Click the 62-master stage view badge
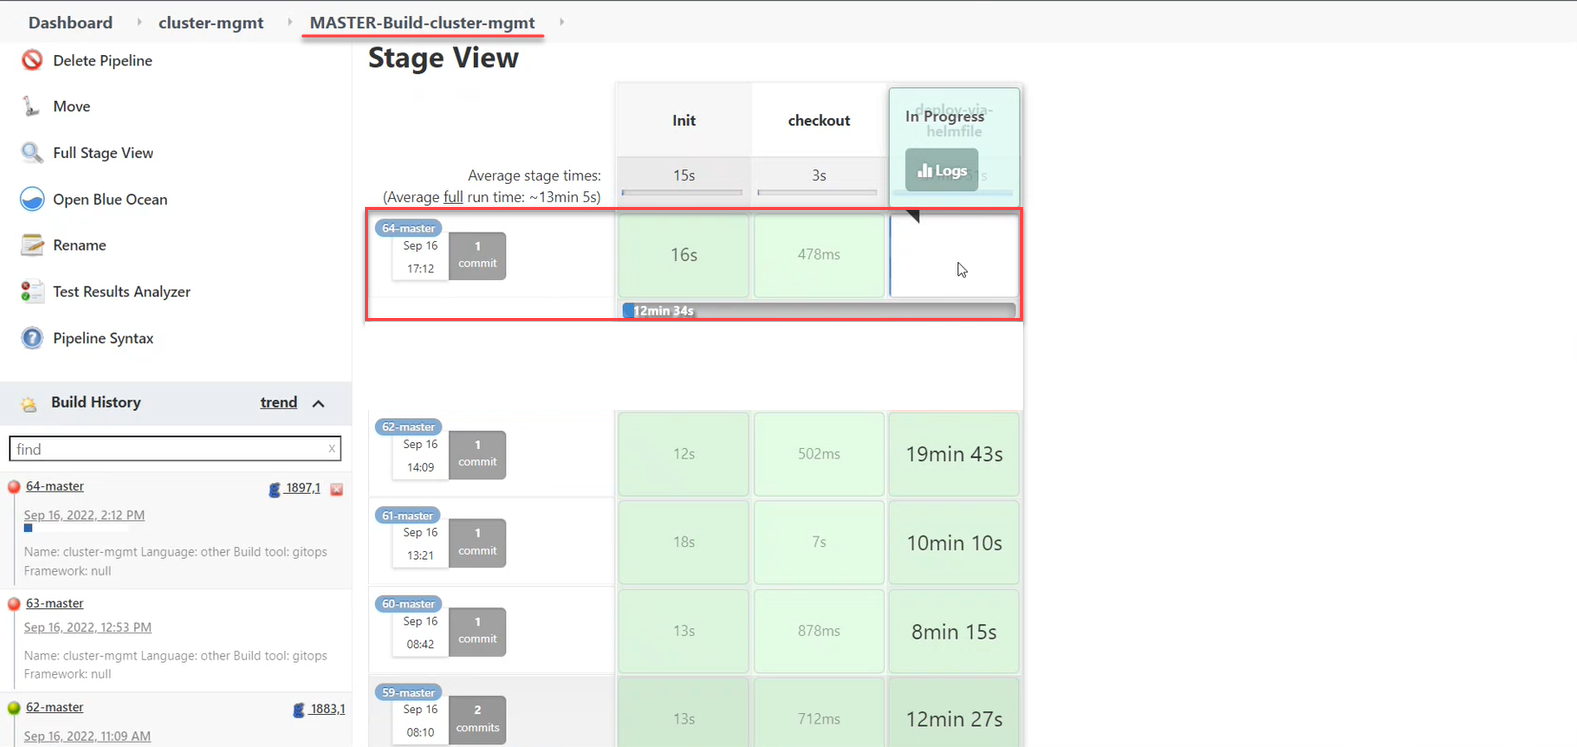The width and height of the screenshot is (1577, 747). 409,427
